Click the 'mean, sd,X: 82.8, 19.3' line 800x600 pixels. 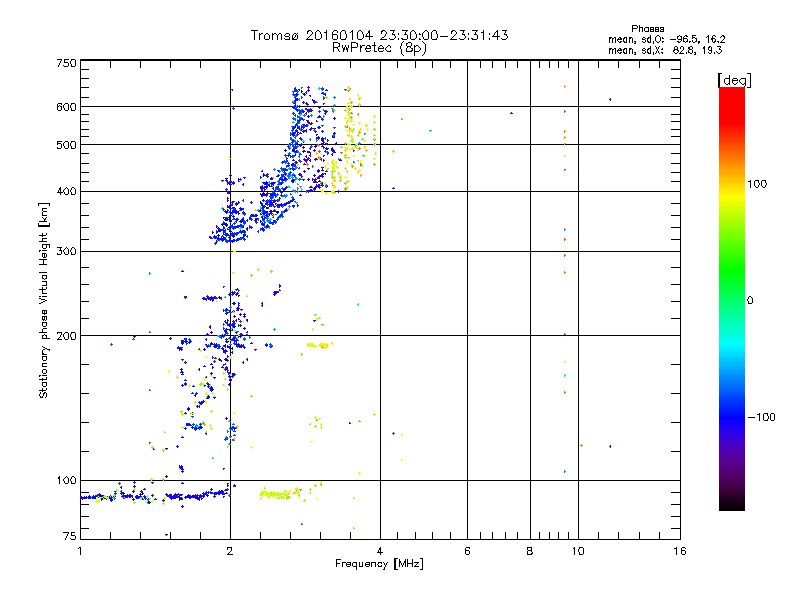(665, 50)
